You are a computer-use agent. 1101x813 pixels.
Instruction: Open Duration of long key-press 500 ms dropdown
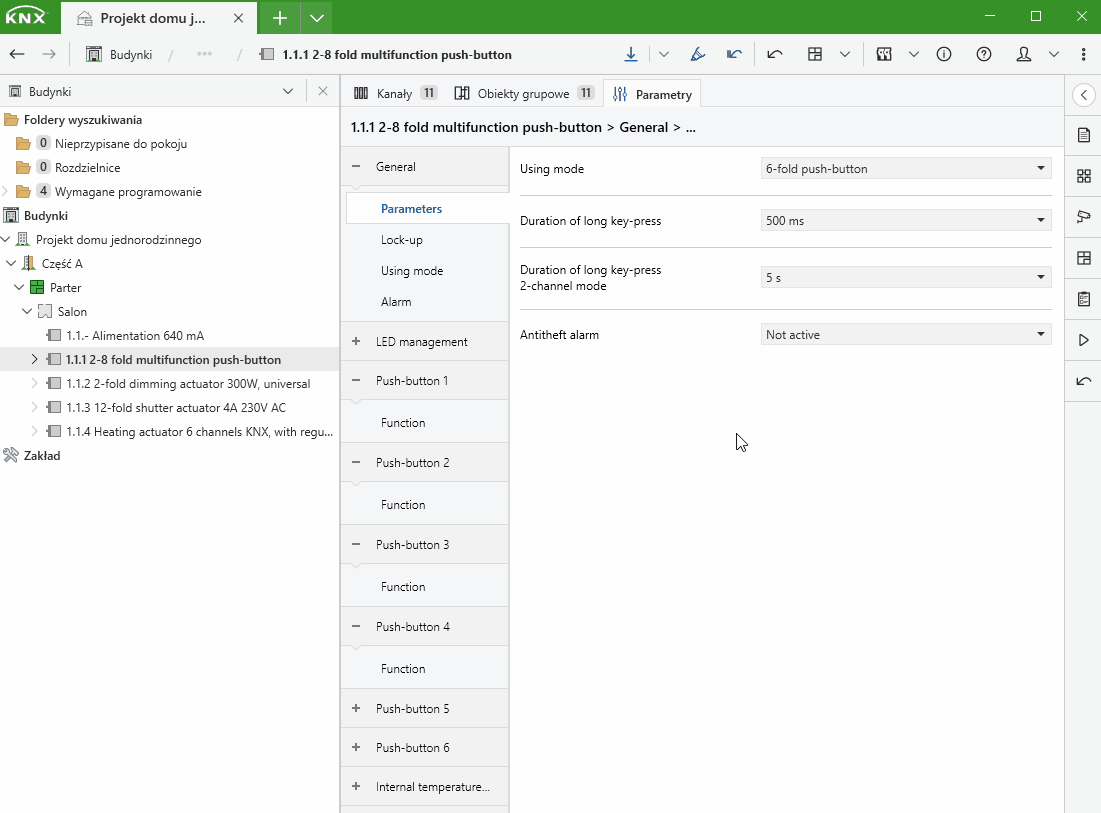(905, 221)
